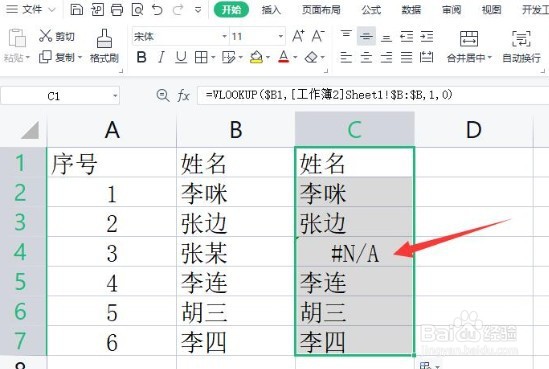Screen dimensions: 549x369
Task: Click 复制 to copy selection
Action: [57, 57]
